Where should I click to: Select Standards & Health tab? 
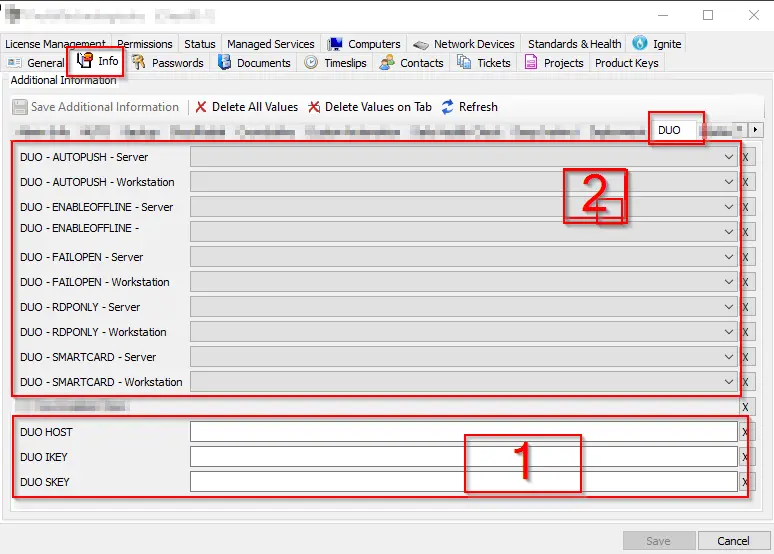pyautogui.click(x=574, y=44)
